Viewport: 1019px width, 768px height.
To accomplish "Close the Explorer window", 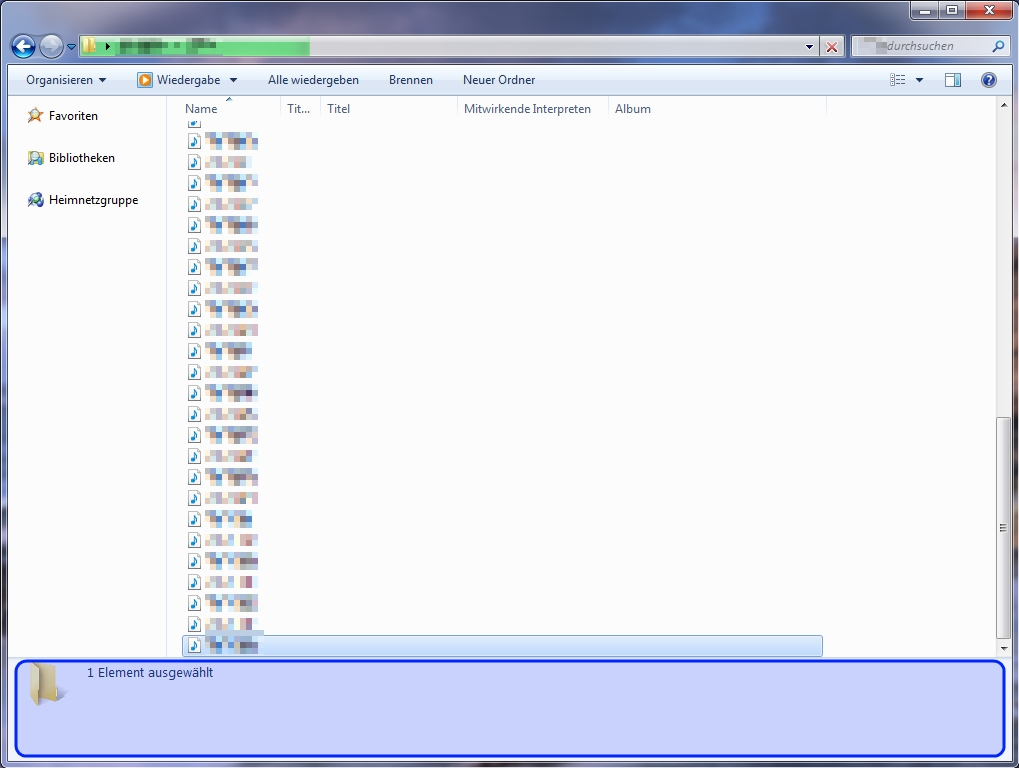I will 989,10.
